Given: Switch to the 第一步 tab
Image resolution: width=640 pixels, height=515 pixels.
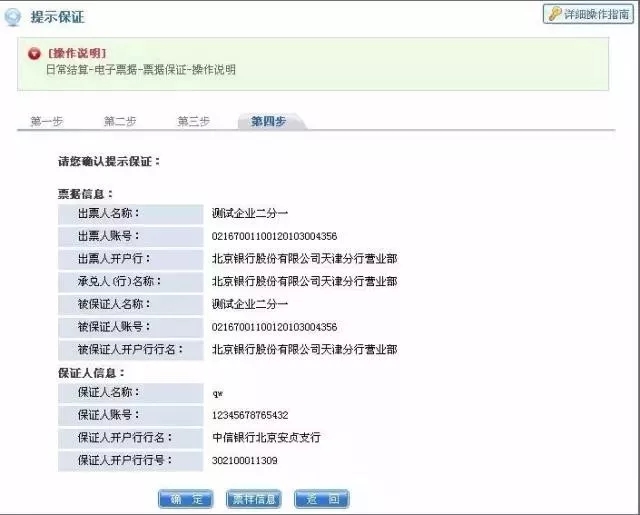Looking at the screenshot, I should pyautogui.click(x=47, y=121).
